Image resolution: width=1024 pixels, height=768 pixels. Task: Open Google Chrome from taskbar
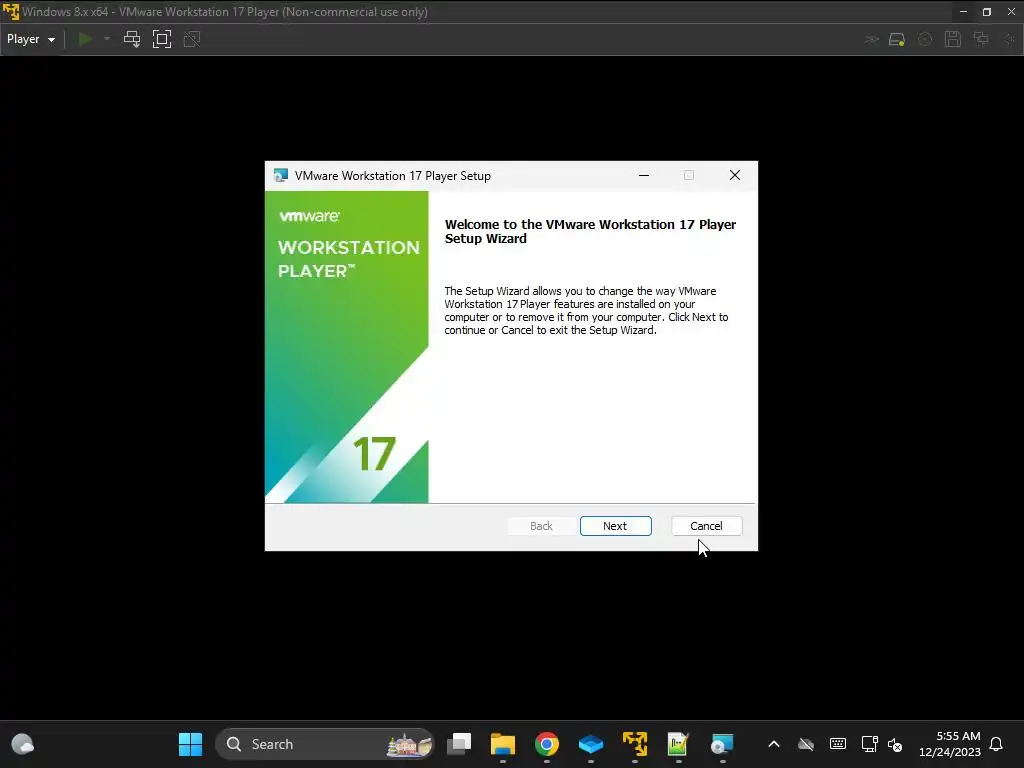tap(547, 744)
